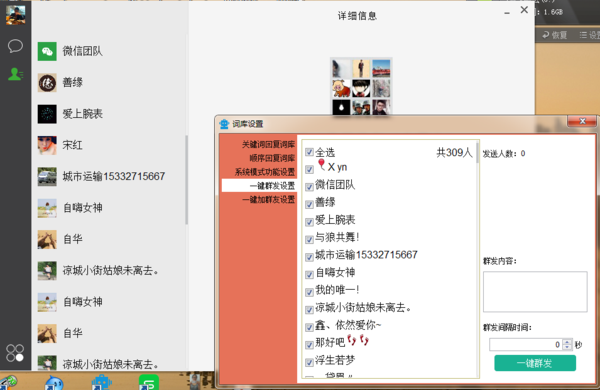This screenshot has height=390, width=600.
Task: Select the 微信团队 contact avatar
Action: tap(47, 51)
